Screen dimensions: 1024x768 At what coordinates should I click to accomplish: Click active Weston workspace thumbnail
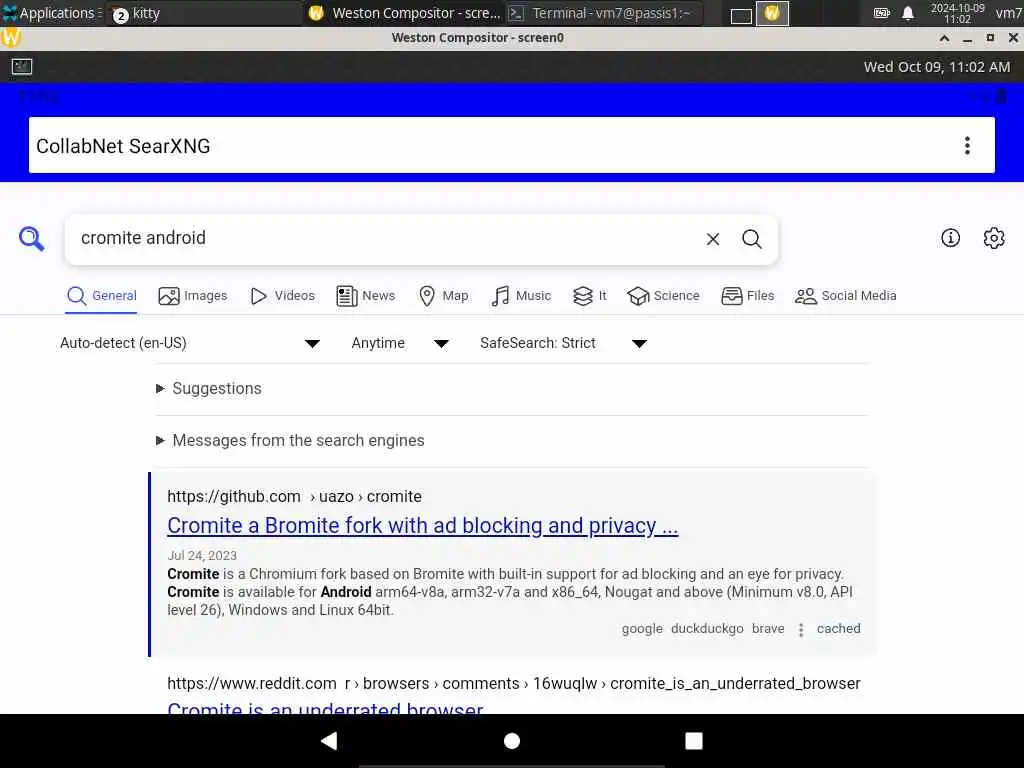pyautogui.click(x=772, y=13)
